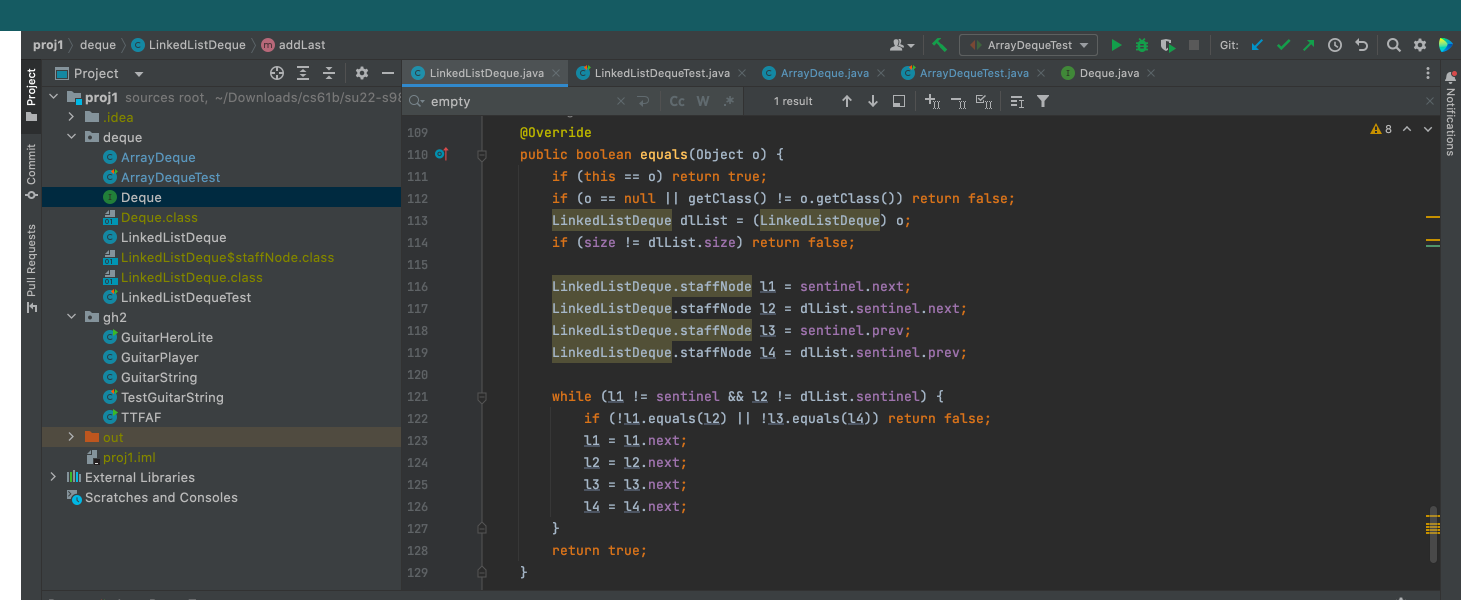Run ArrayDequeTest with the green play icon

pos(1116,45)
